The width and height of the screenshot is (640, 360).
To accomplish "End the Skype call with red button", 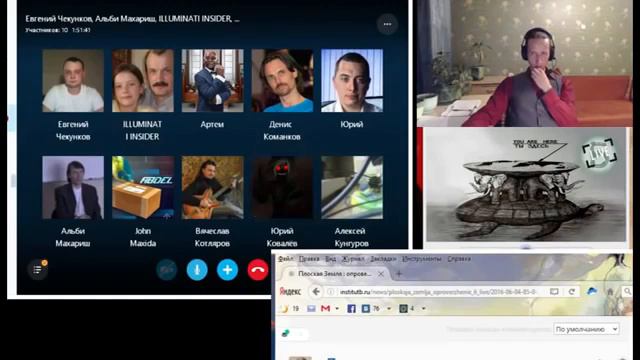I will 258,270.
